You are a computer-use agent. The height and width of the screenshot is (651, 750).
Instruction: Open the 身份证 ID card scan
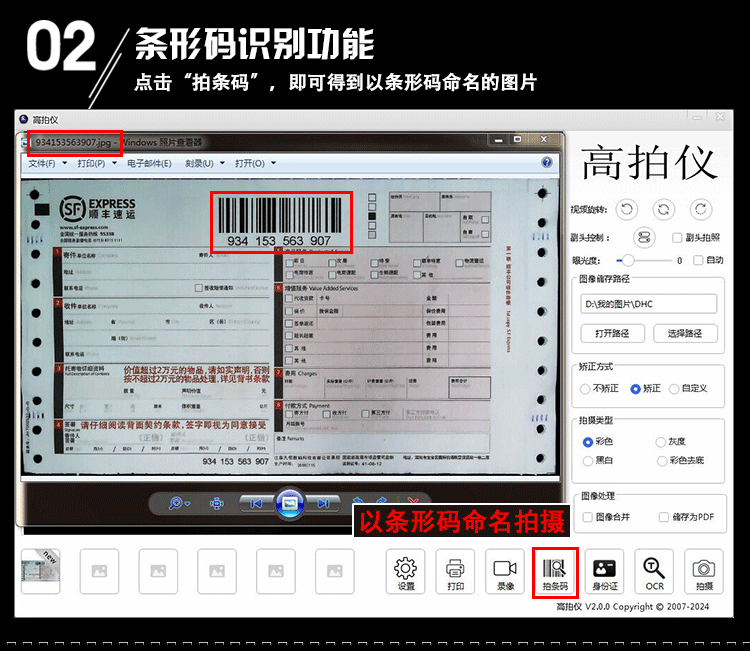coord(605,572)
